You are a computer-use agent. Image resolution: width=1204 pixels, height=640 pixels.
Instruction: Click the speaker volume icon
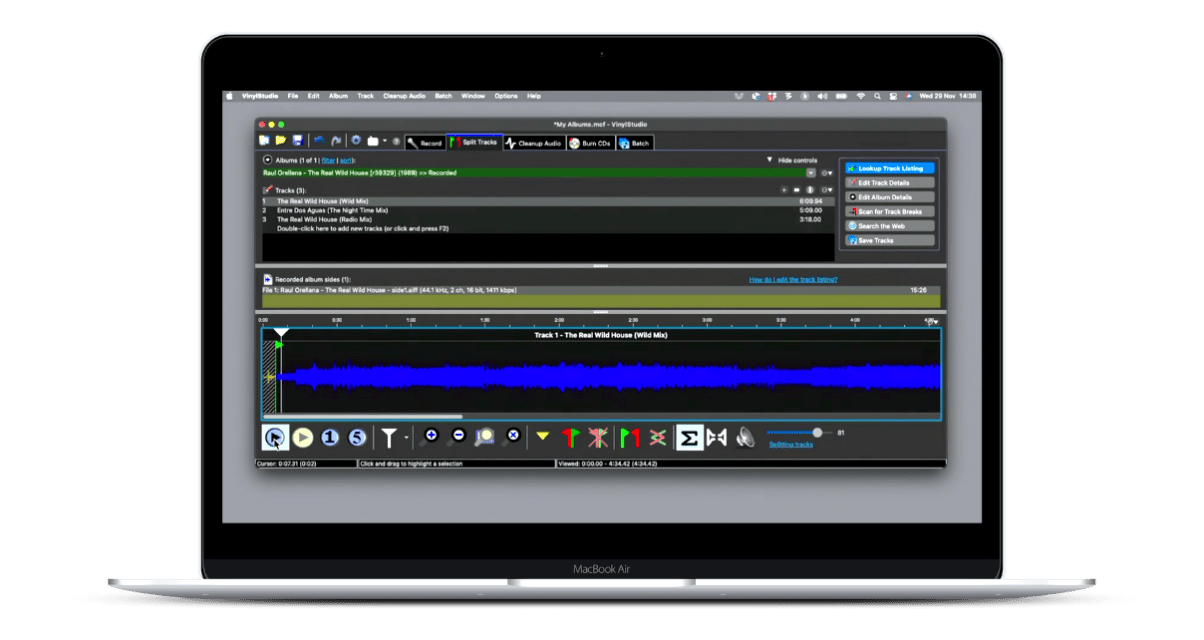[x=745, y=437]
